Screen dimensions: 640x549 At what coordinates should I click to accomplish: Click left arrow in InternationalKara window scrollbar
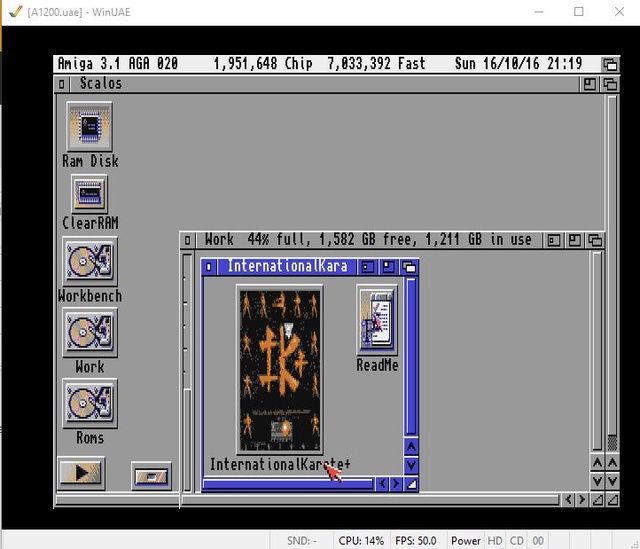(x=382, y=484)
